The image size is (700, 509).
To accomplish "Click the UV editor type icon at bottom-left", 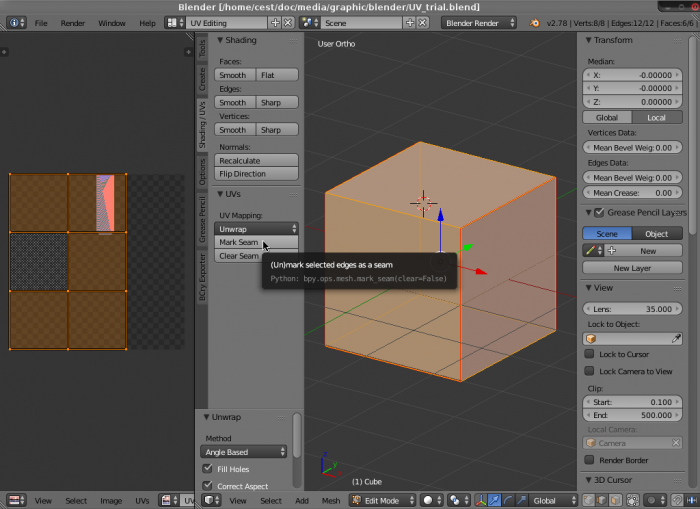I will (x=14, y=500).
